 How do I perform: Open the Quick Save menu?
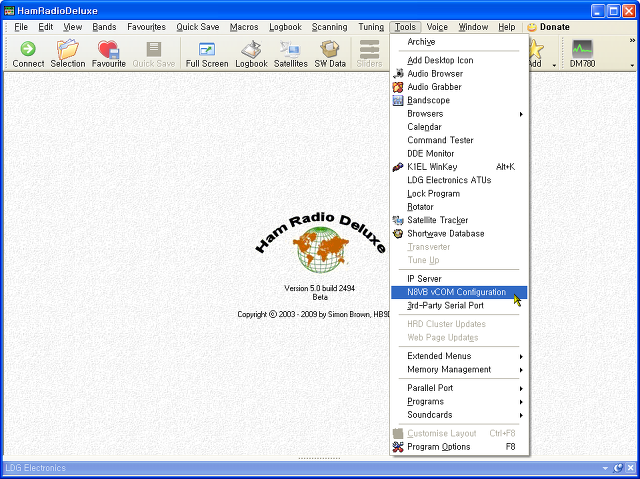point(198,27)
